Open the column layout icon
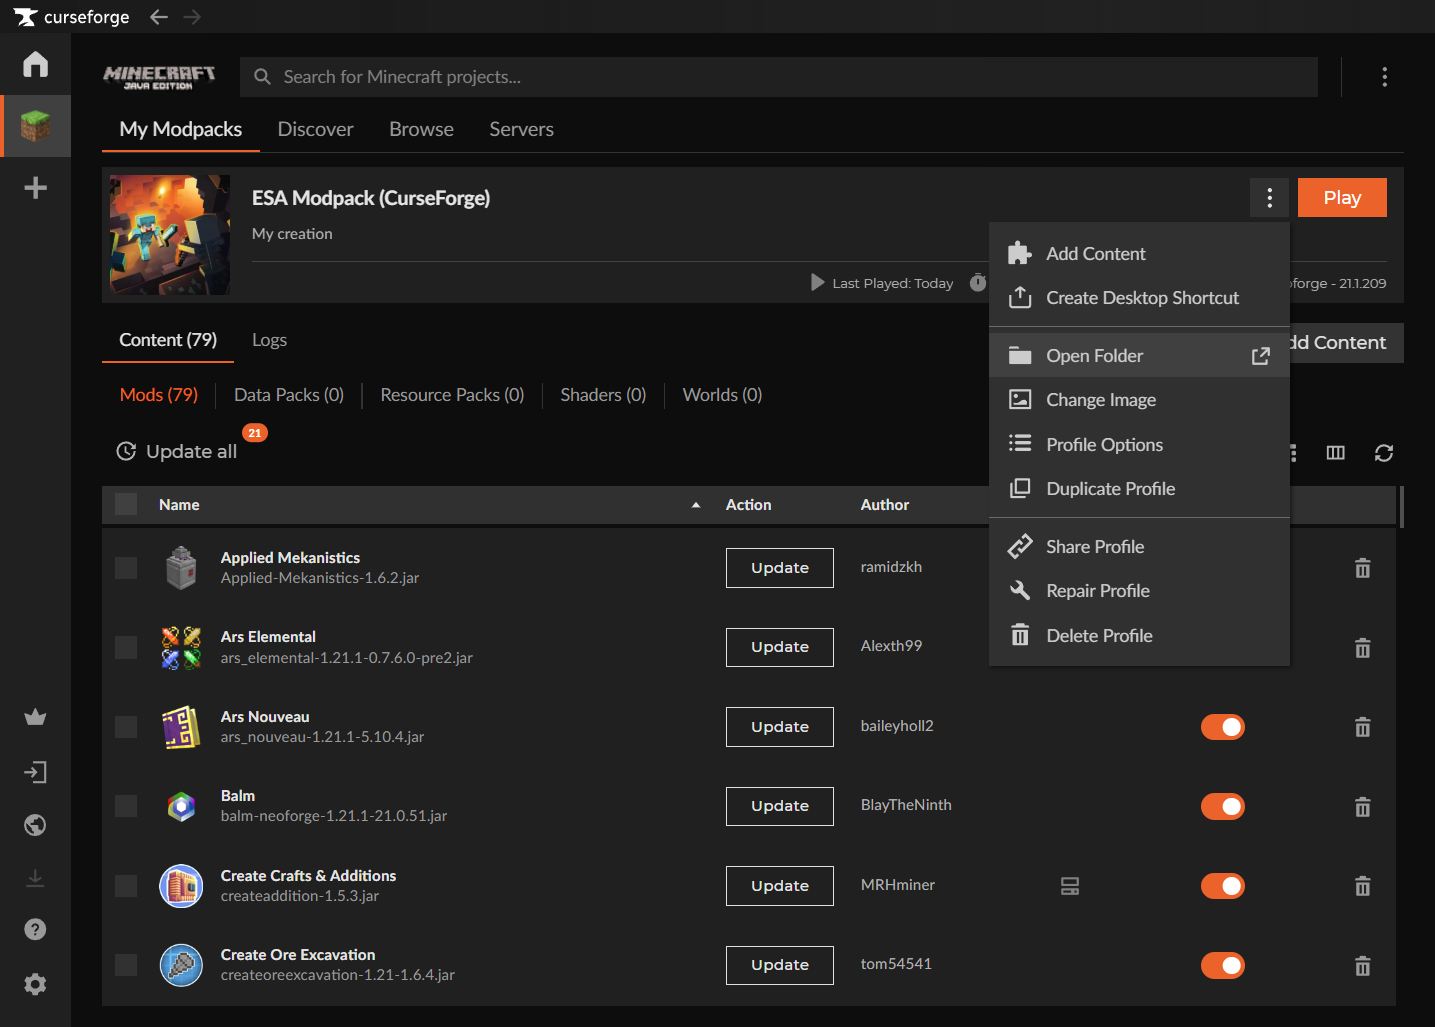The width and height of the screenshot is (1435, 1027). [x=1335, y=453]
